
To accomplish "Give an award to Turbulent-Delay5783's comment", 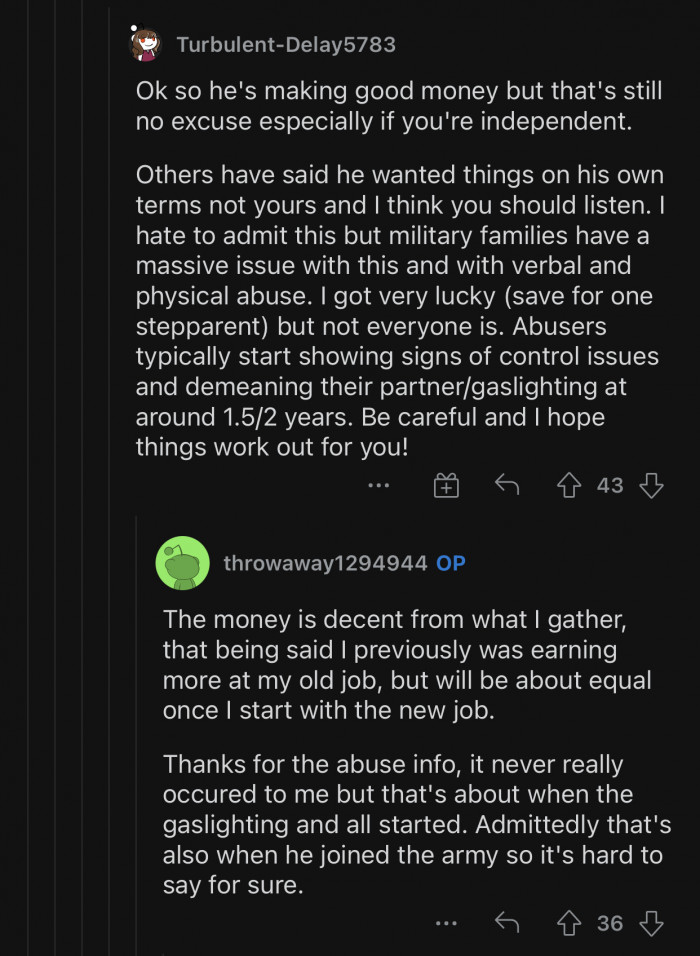I will coord(446,486).
